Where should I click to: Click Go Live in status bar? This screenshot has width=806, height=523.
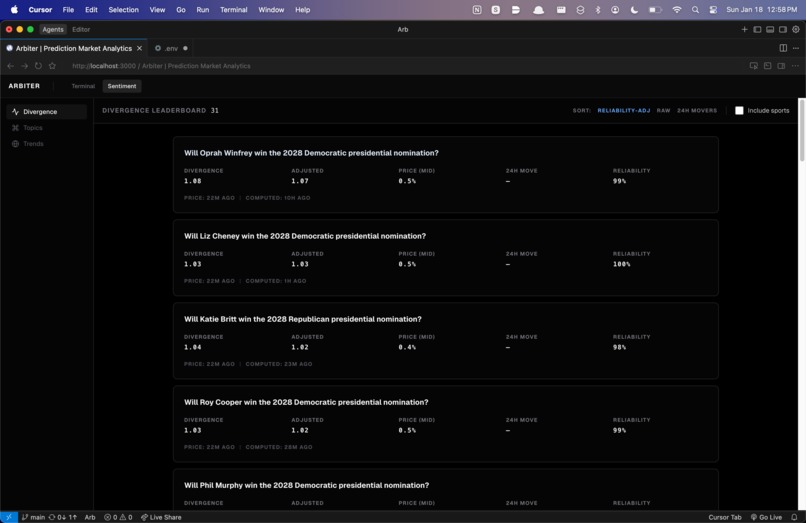pyautogui.click(x=766, y=517)
